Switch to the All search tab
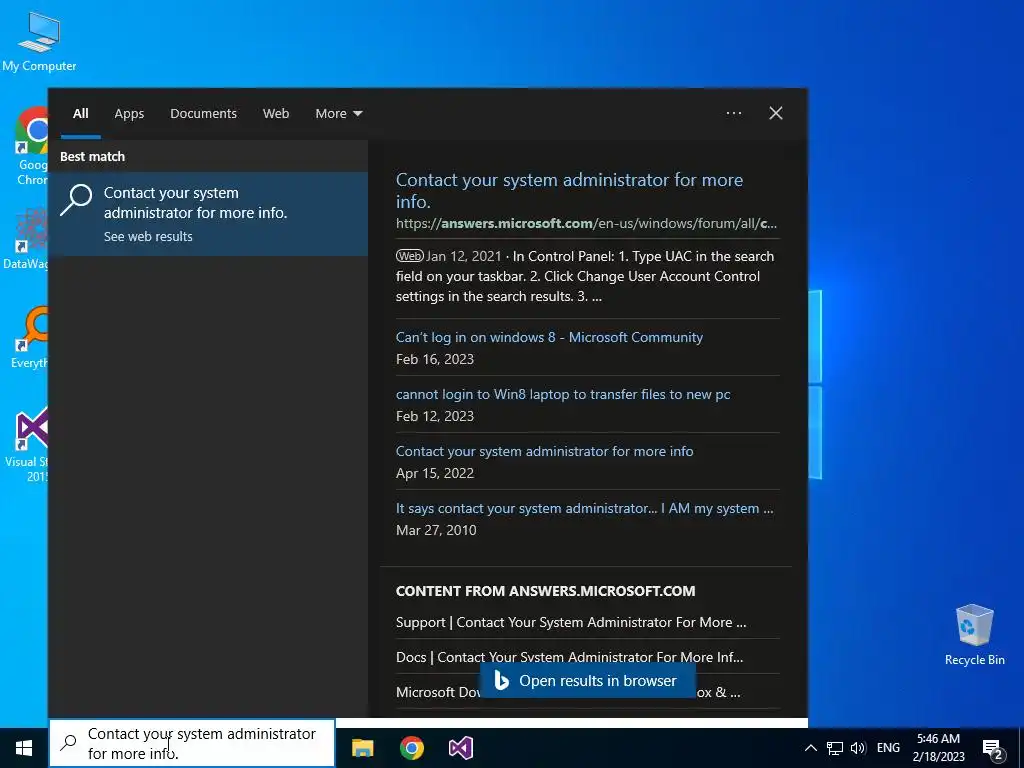 (80, 113)
